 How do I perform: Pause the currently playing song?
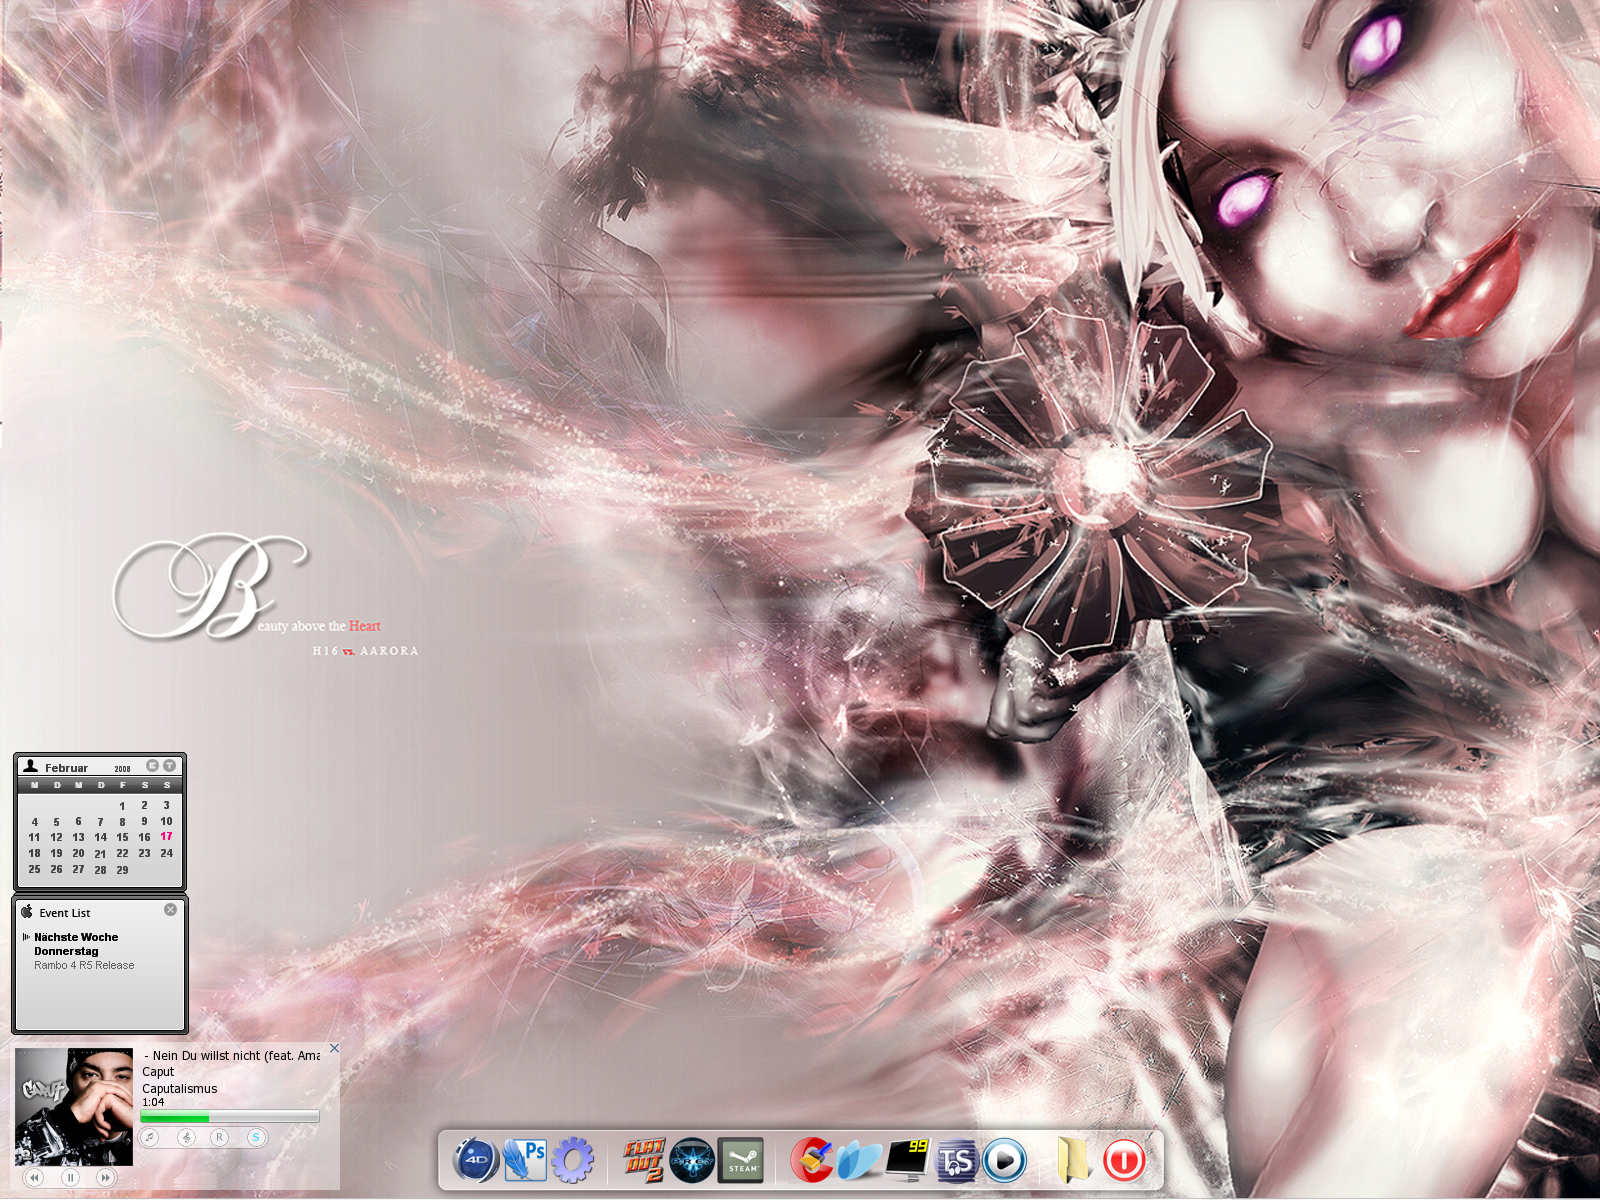tap(70, 1178)
